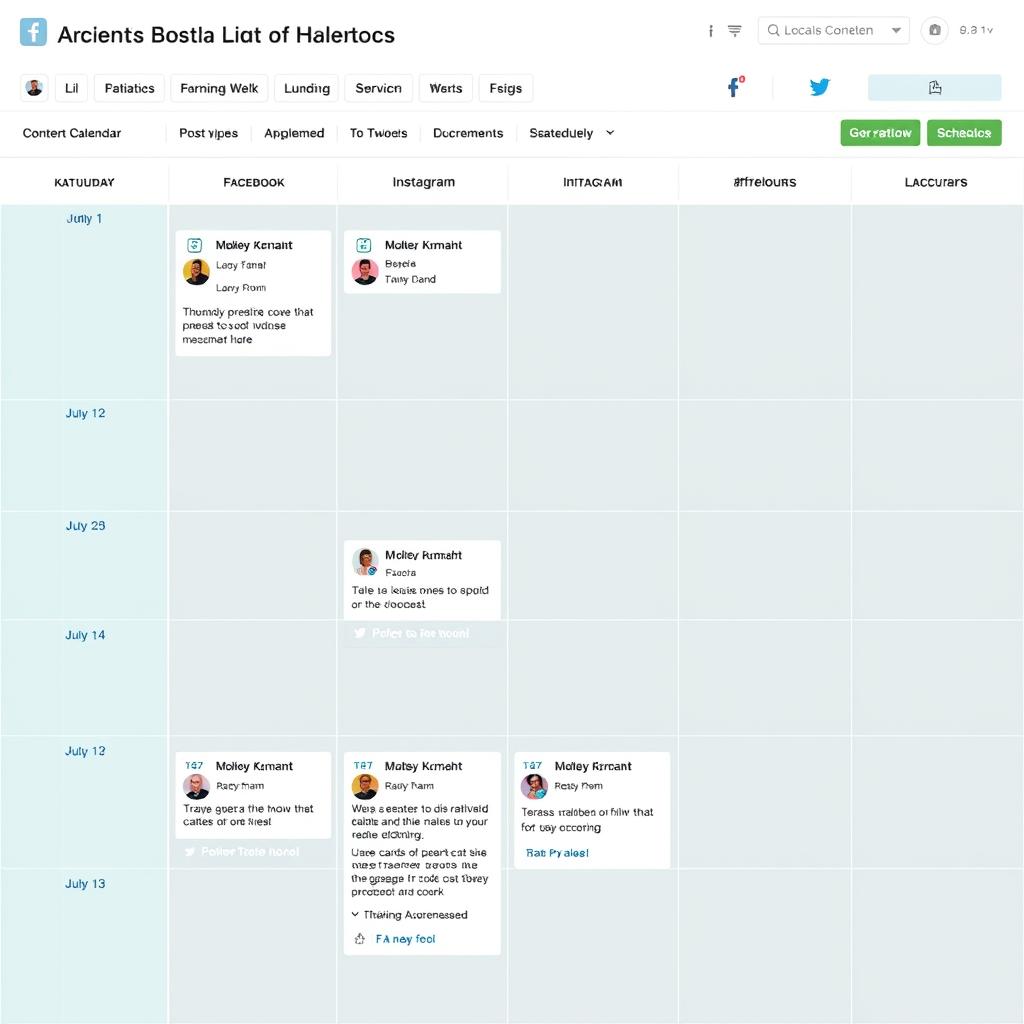Collapse the Thating Acorenessed section
Viewport: 1024px width, 1024px height.
pos(410,915)
